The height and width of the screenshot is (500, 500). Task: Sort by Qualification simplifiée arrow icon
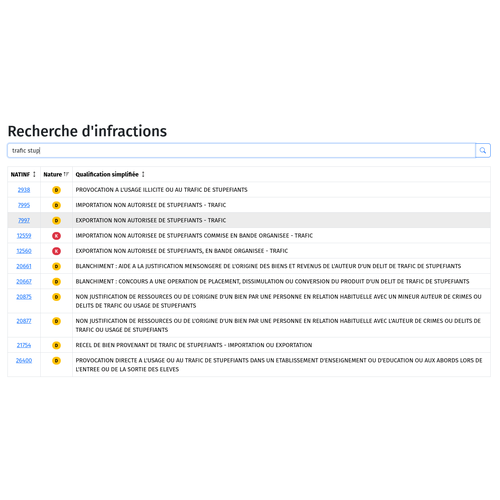143,174
